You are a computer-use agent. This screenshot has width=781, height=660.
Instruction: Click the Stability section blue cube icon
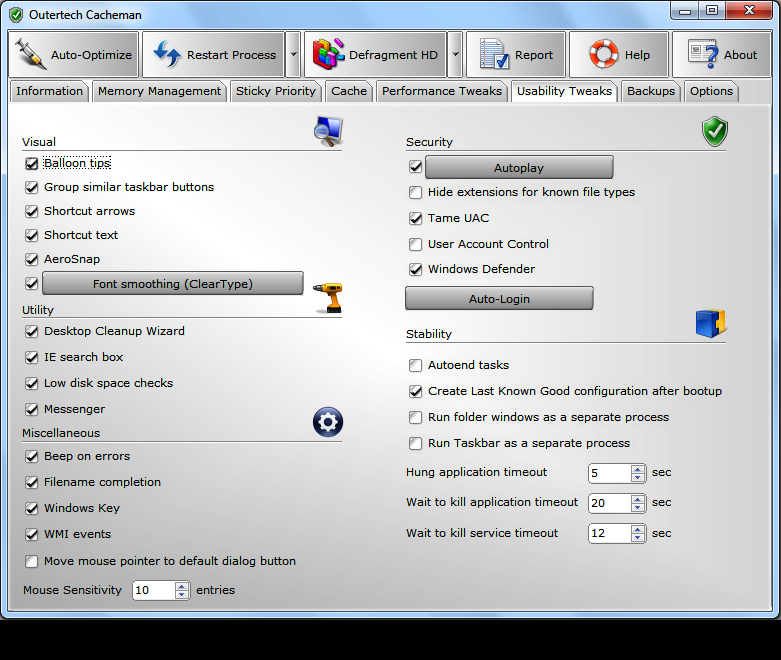coord(711,323)
